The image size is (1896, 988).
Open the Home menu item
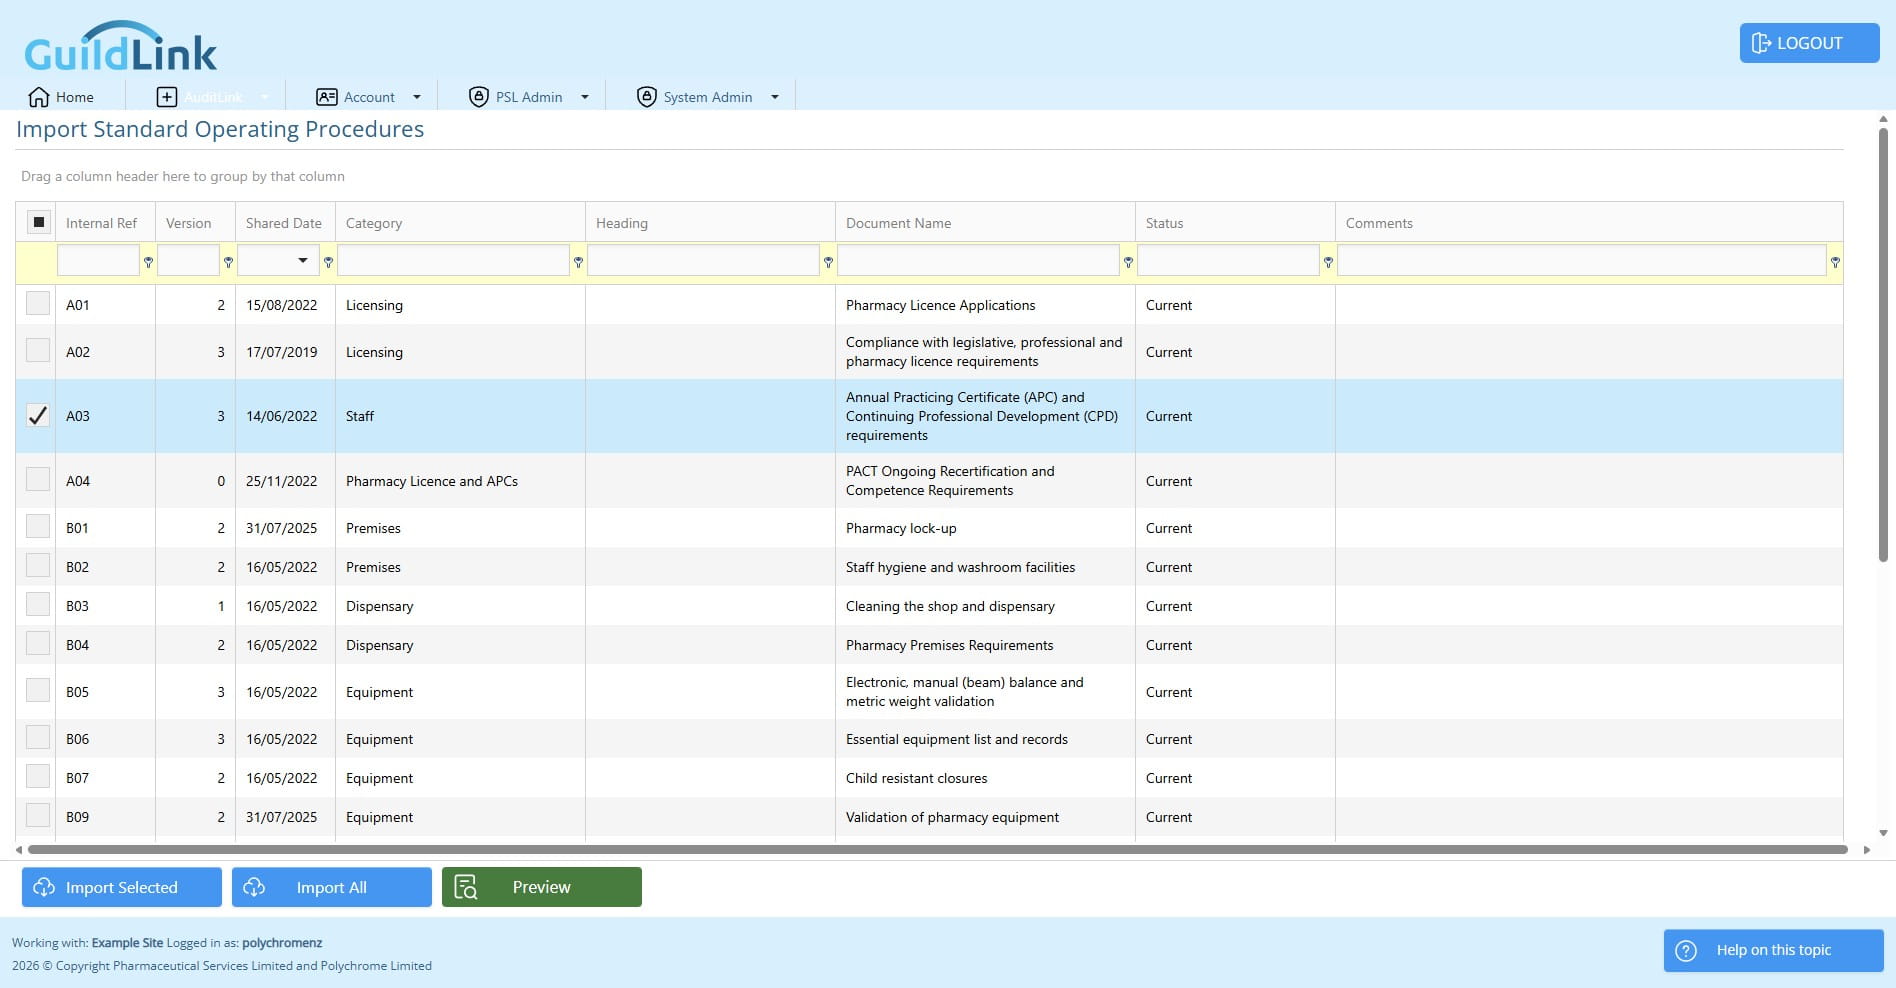[x=61, y=97]
